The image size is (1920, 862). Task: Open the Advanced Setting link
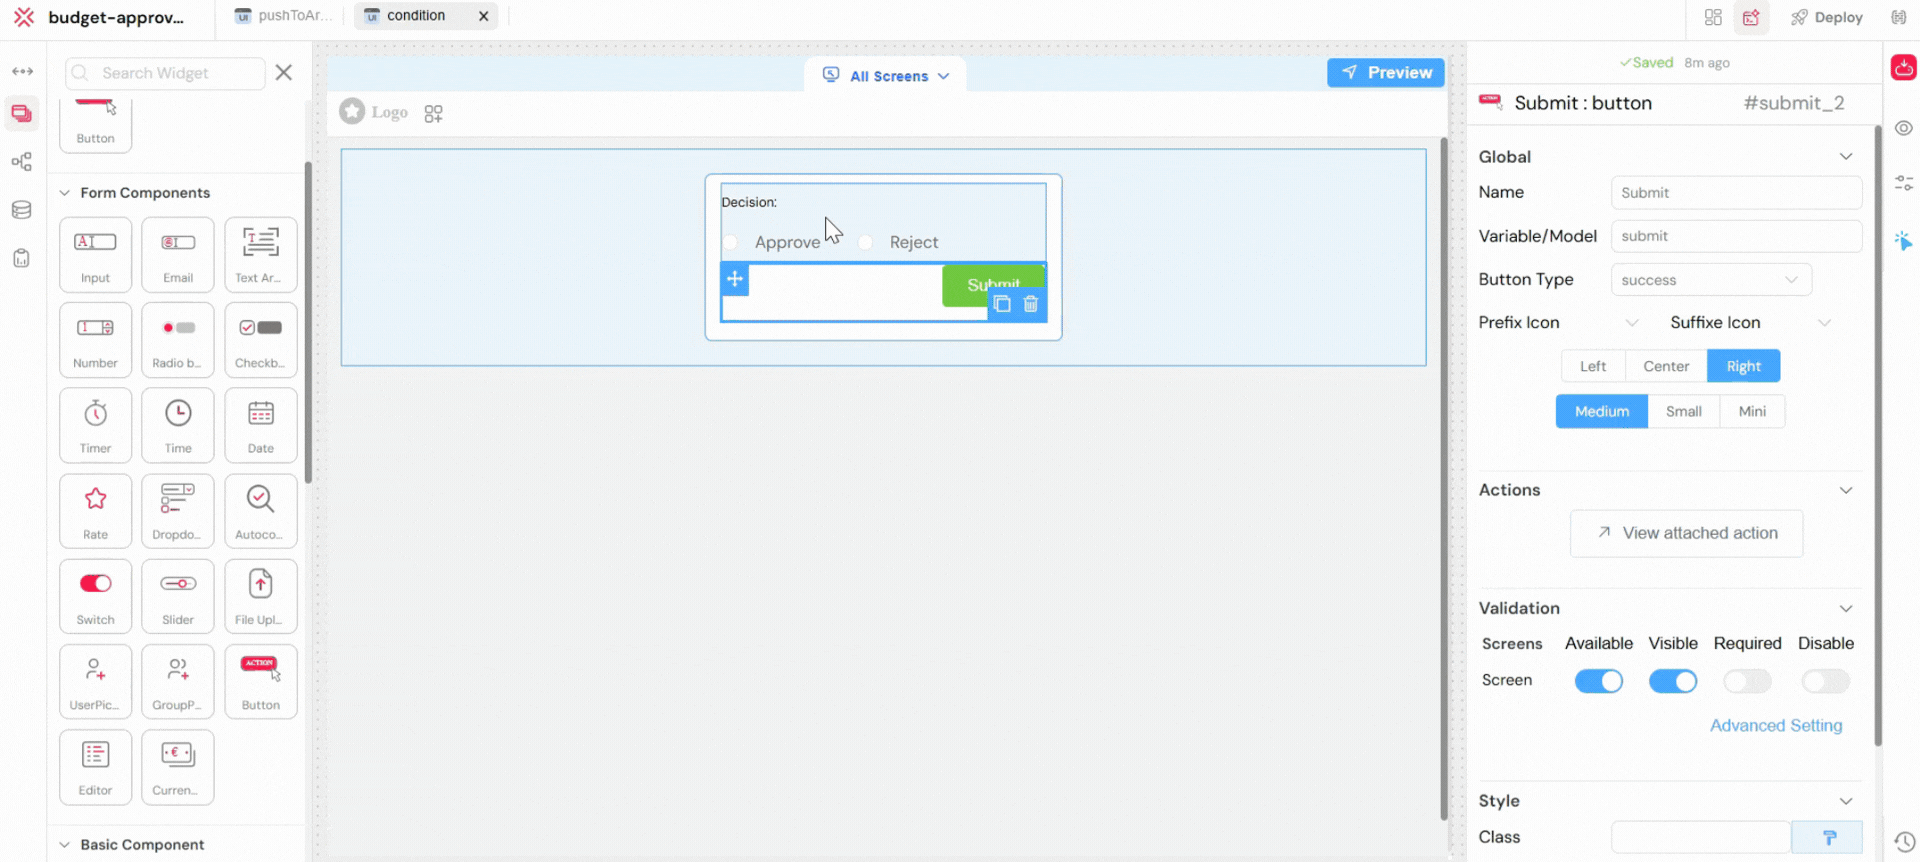click(1775, 725)
